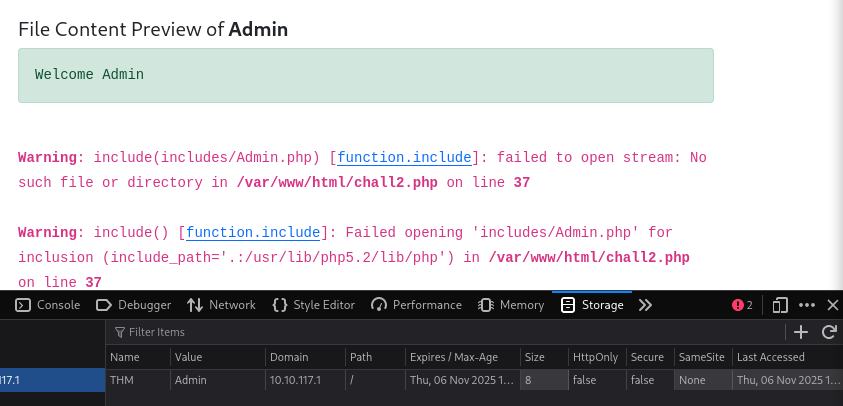Sort by Expires / Max-Age column header
Screen dimensions: 843x406
pos(463,357)
